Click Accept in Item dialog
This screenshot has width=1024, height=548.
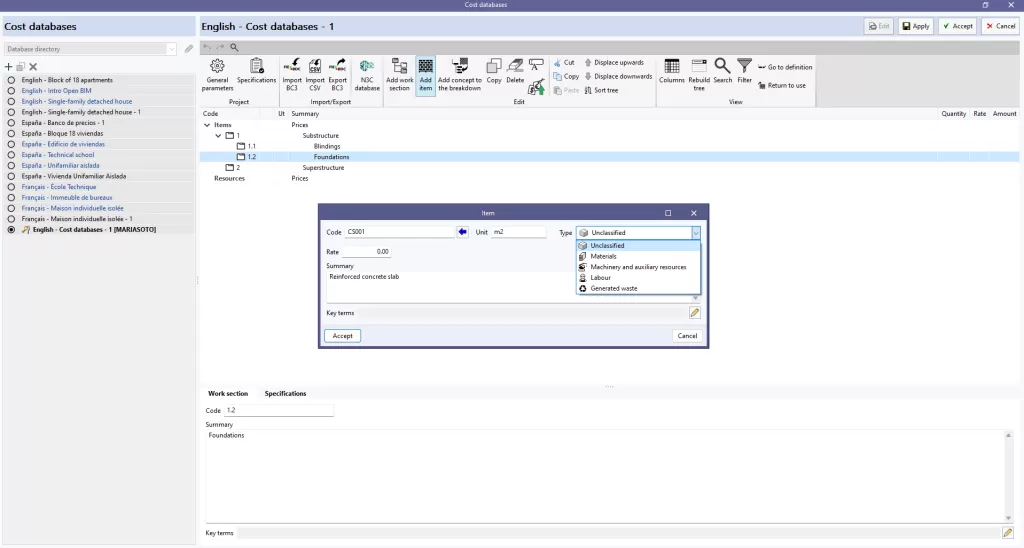[x=342, y=336]
